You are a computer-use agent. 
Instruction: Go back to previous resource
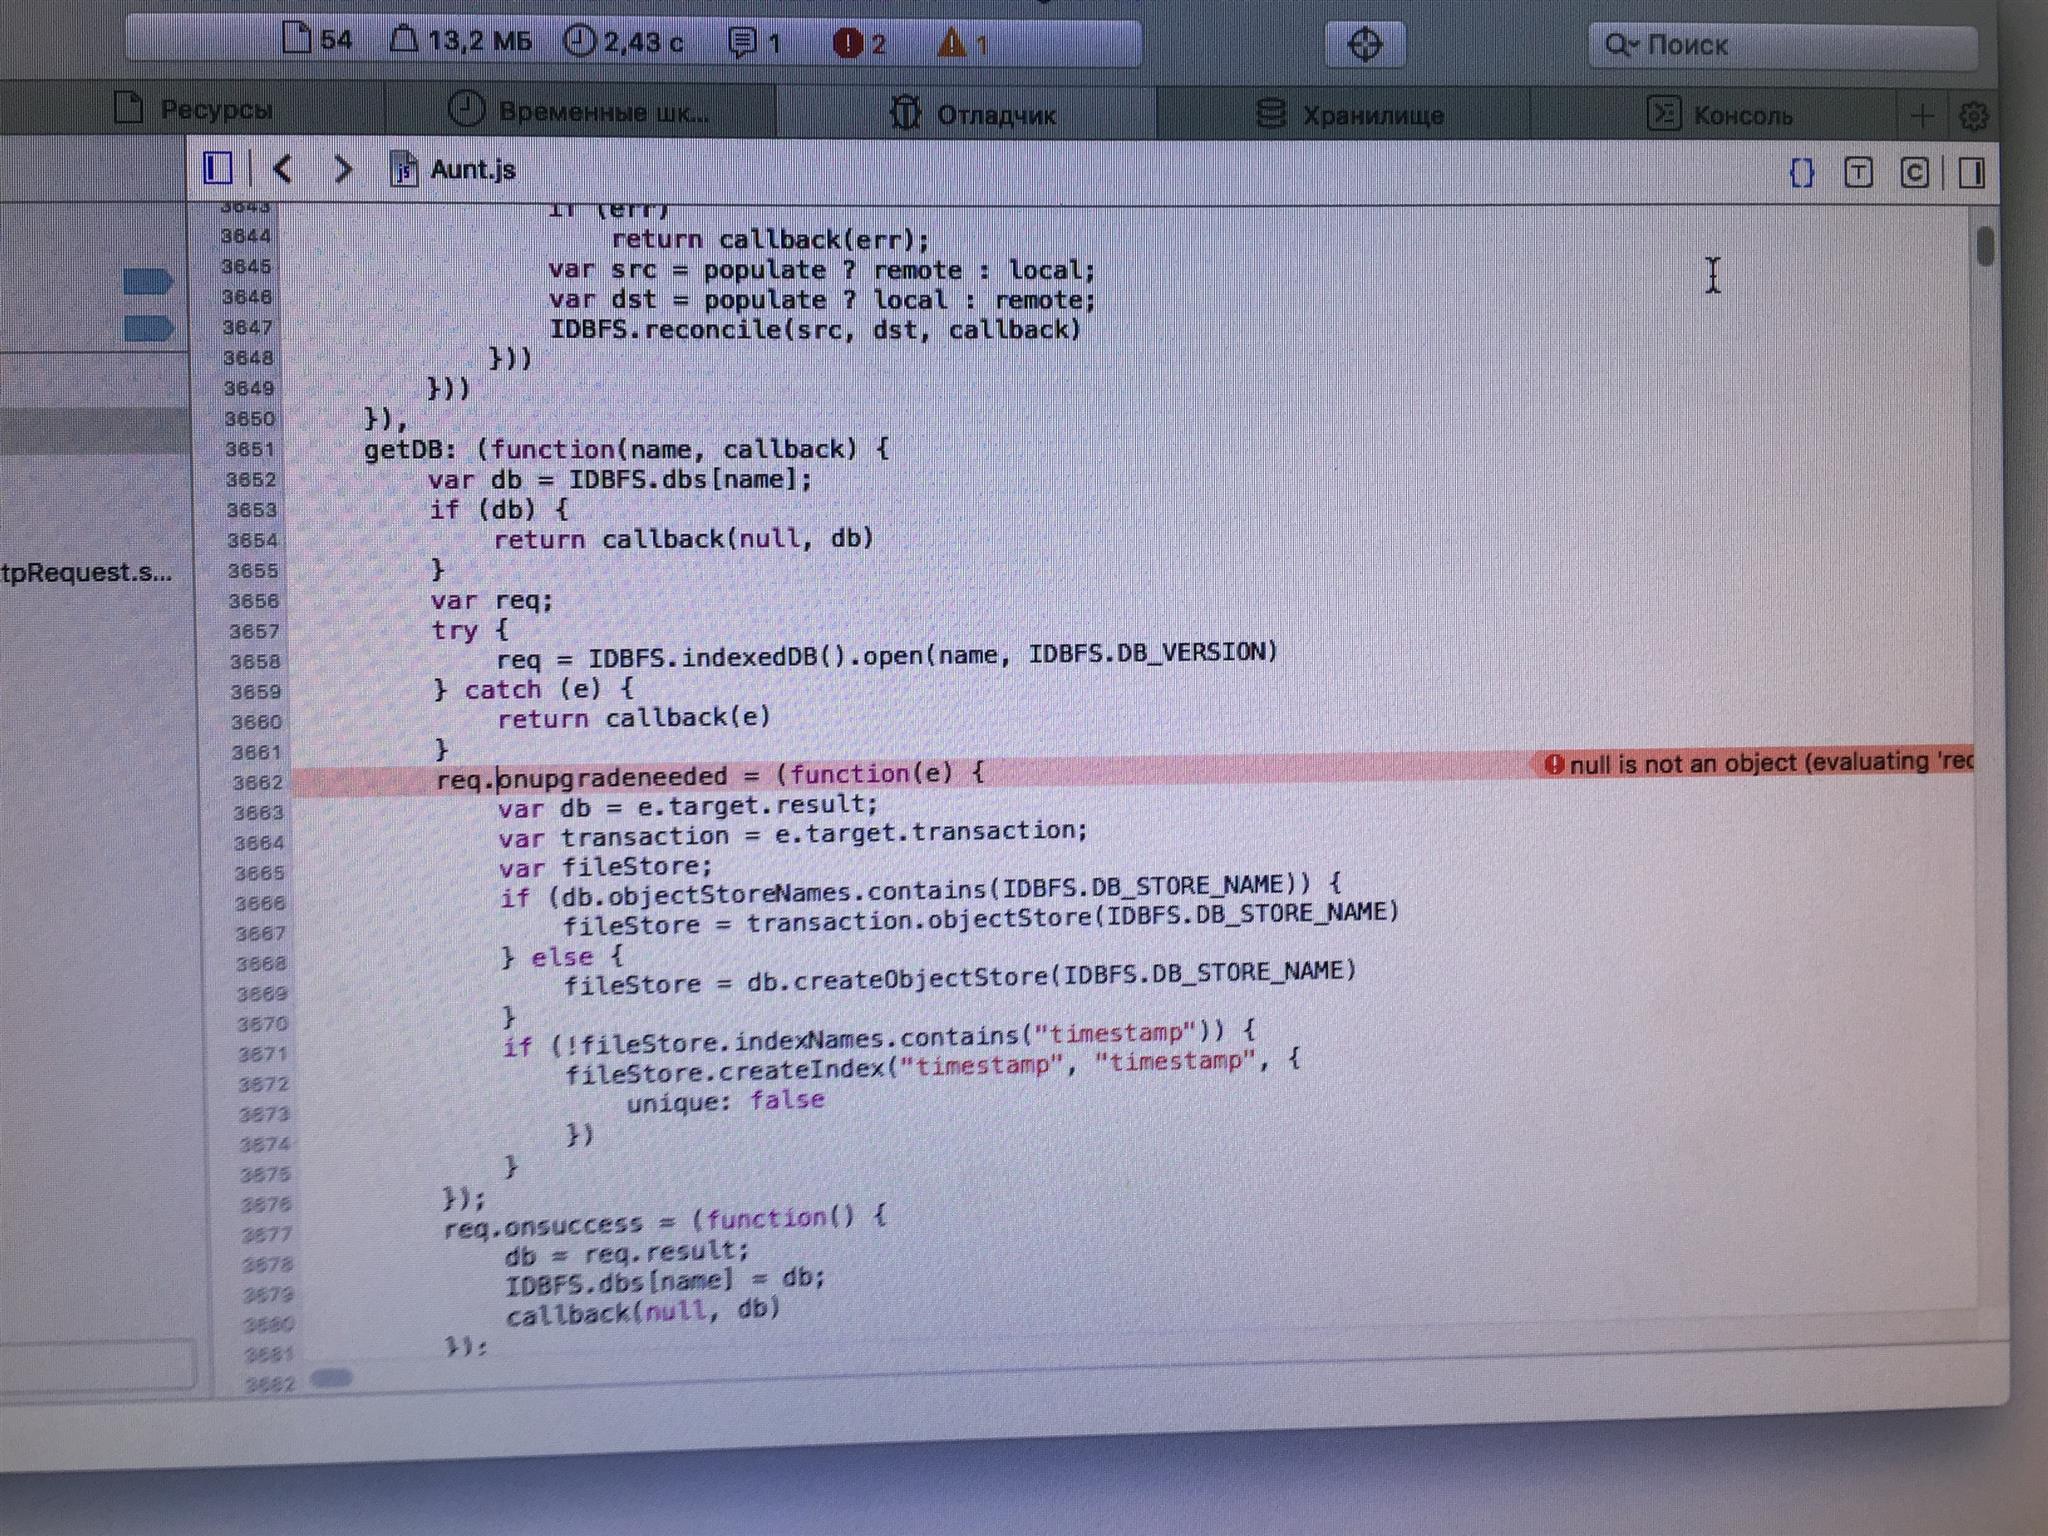pyautogui.click(x=283, y=169)
